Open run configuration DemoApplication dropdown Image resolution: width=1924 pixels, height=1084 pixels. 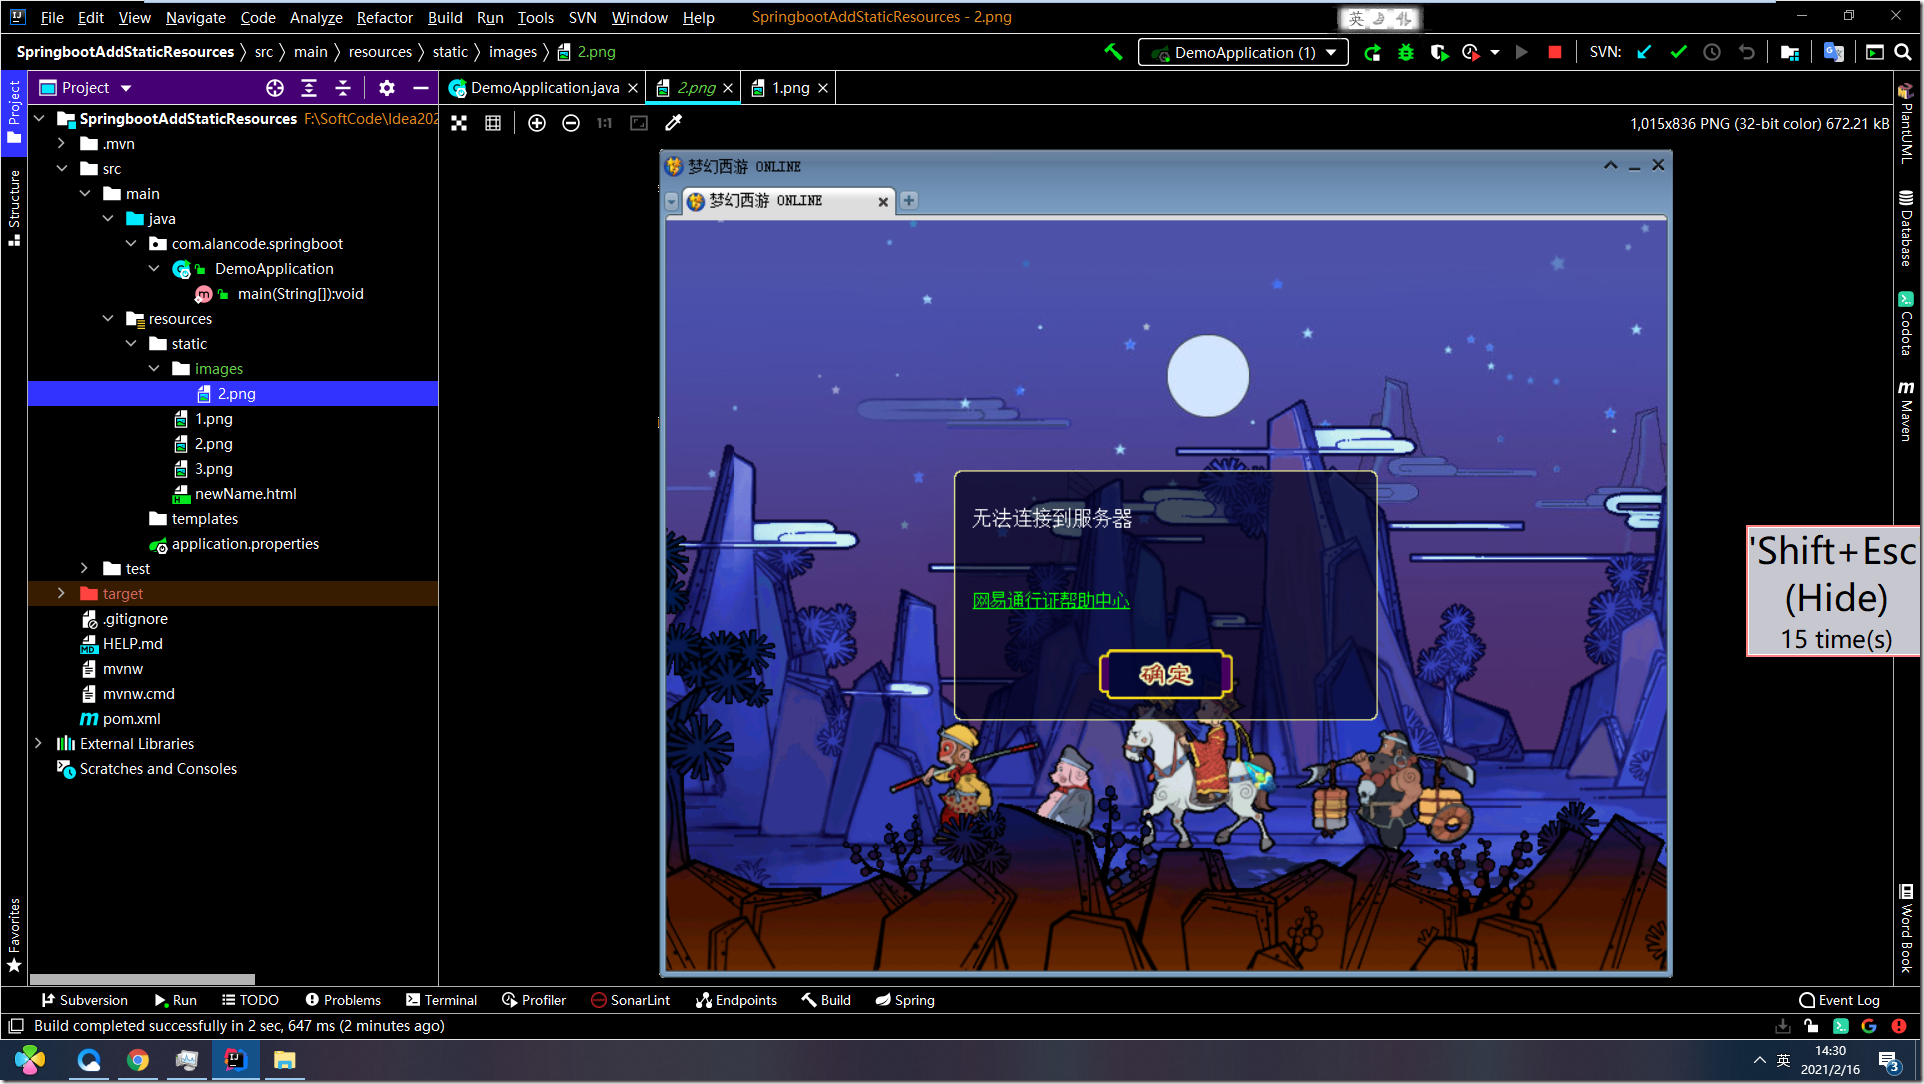pos(1243,52)
